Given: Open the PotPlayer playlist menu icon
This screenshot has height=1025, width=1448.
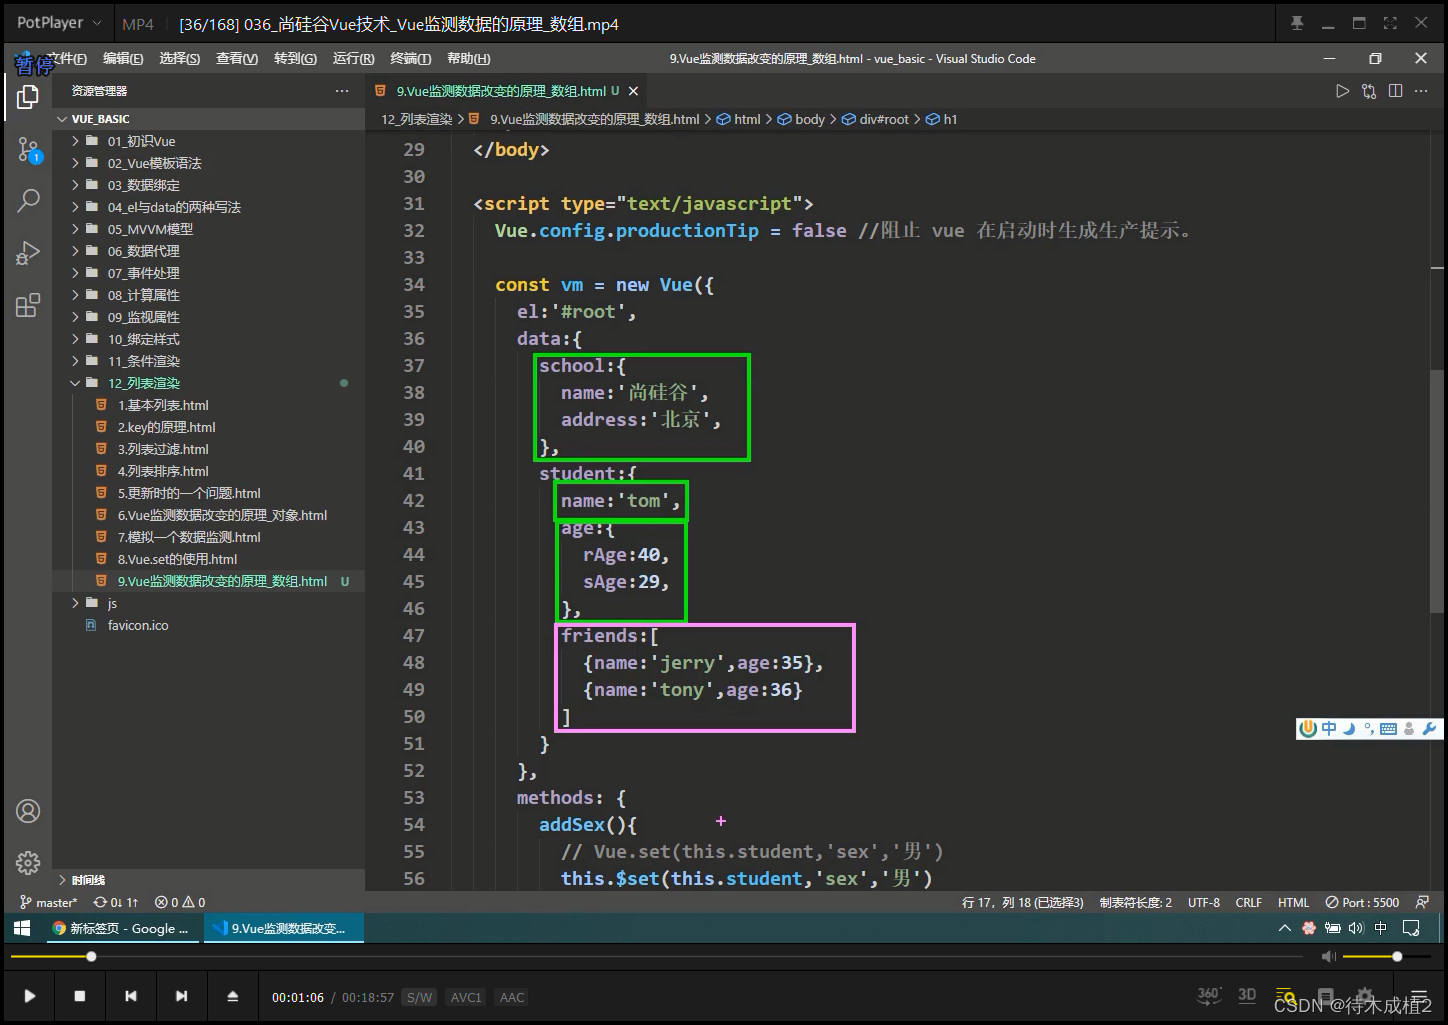Looking at the screenshot, I should coord(1418,997).
